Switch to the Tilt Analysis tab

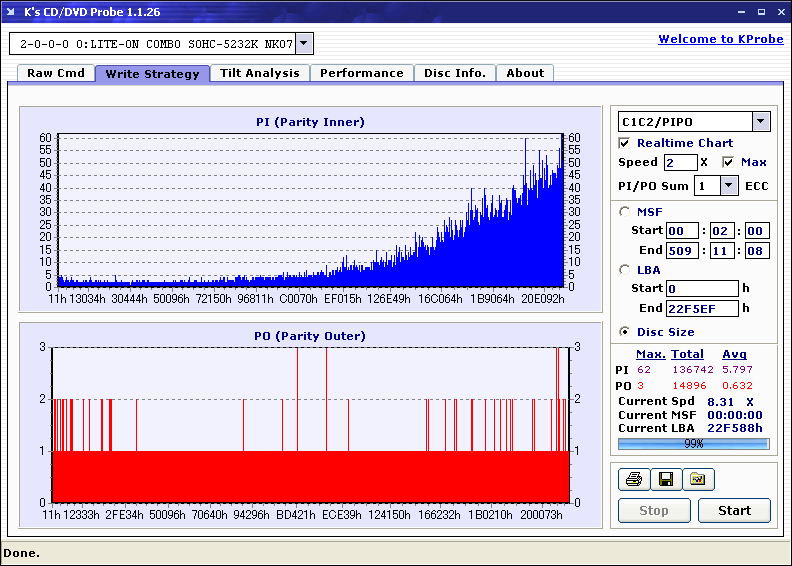[x=260, y=73]
